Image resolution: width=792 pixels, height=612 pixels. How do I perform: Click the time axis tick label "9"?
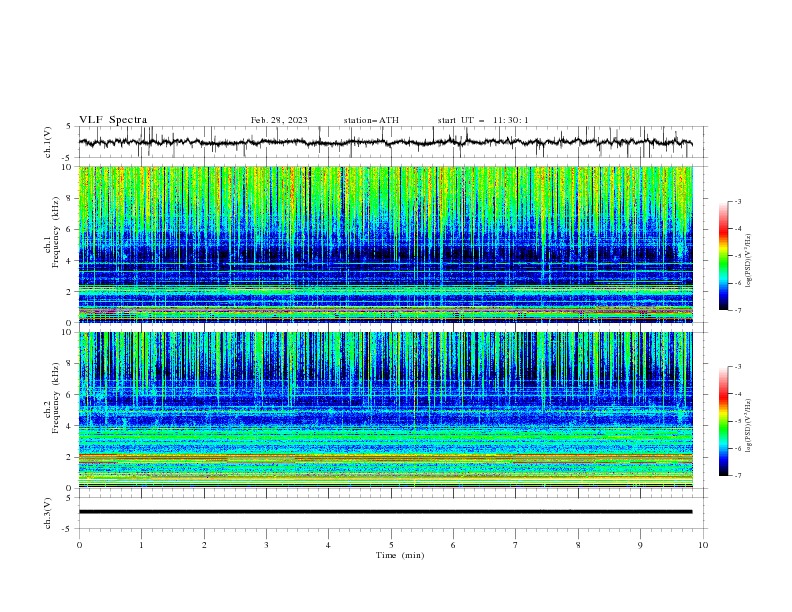[641, 545]
